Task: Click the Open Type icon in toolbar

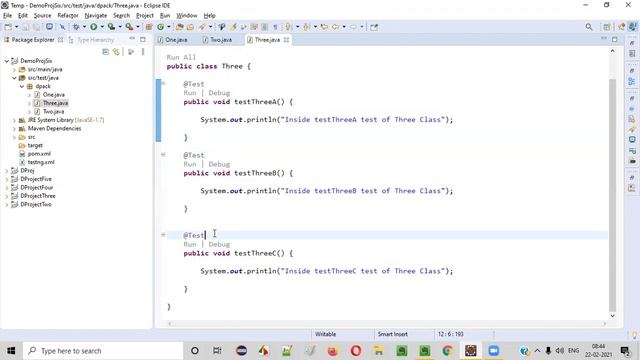Action: [179, 27]
